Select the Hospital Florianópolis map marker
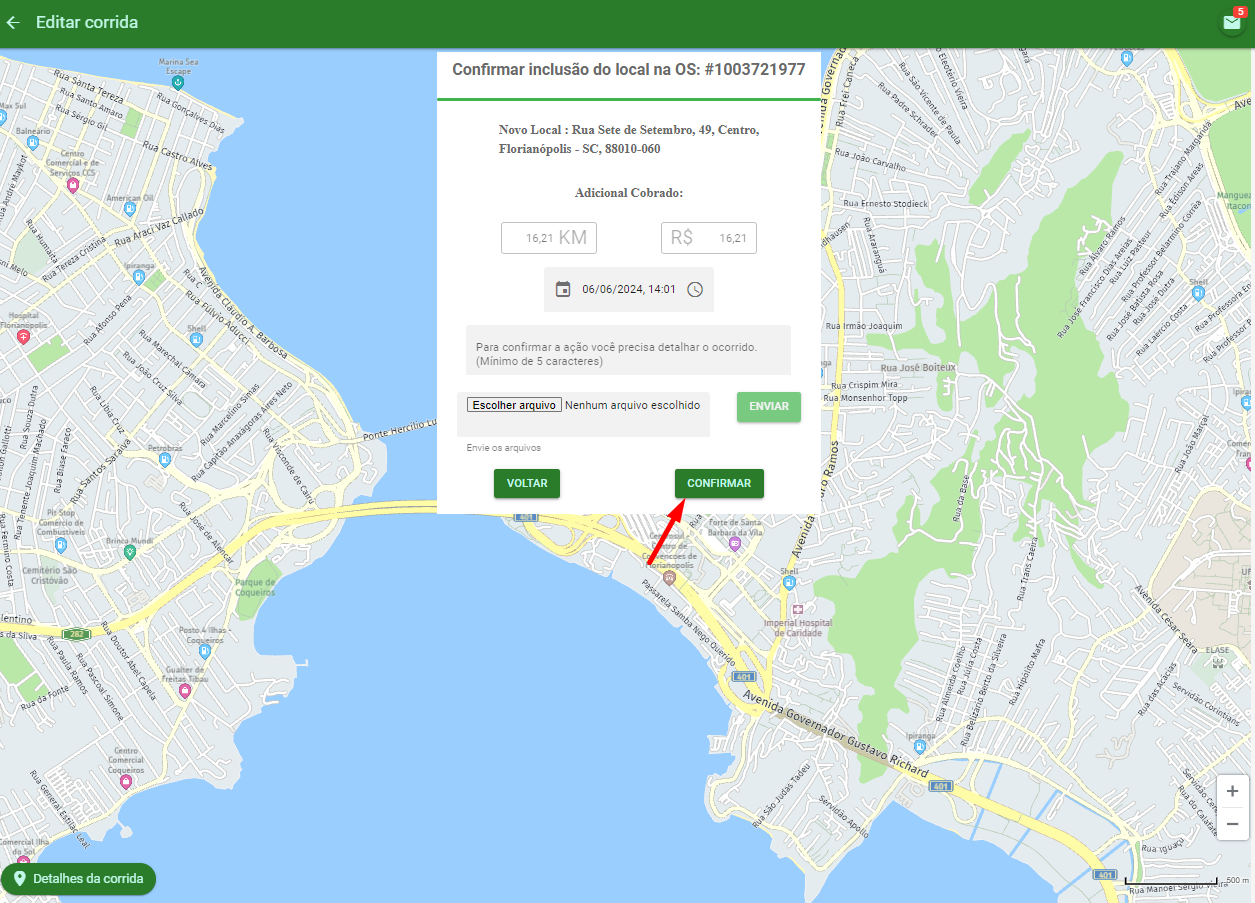The width and height of the screenshot is (1255, 903). coord(24,338)
